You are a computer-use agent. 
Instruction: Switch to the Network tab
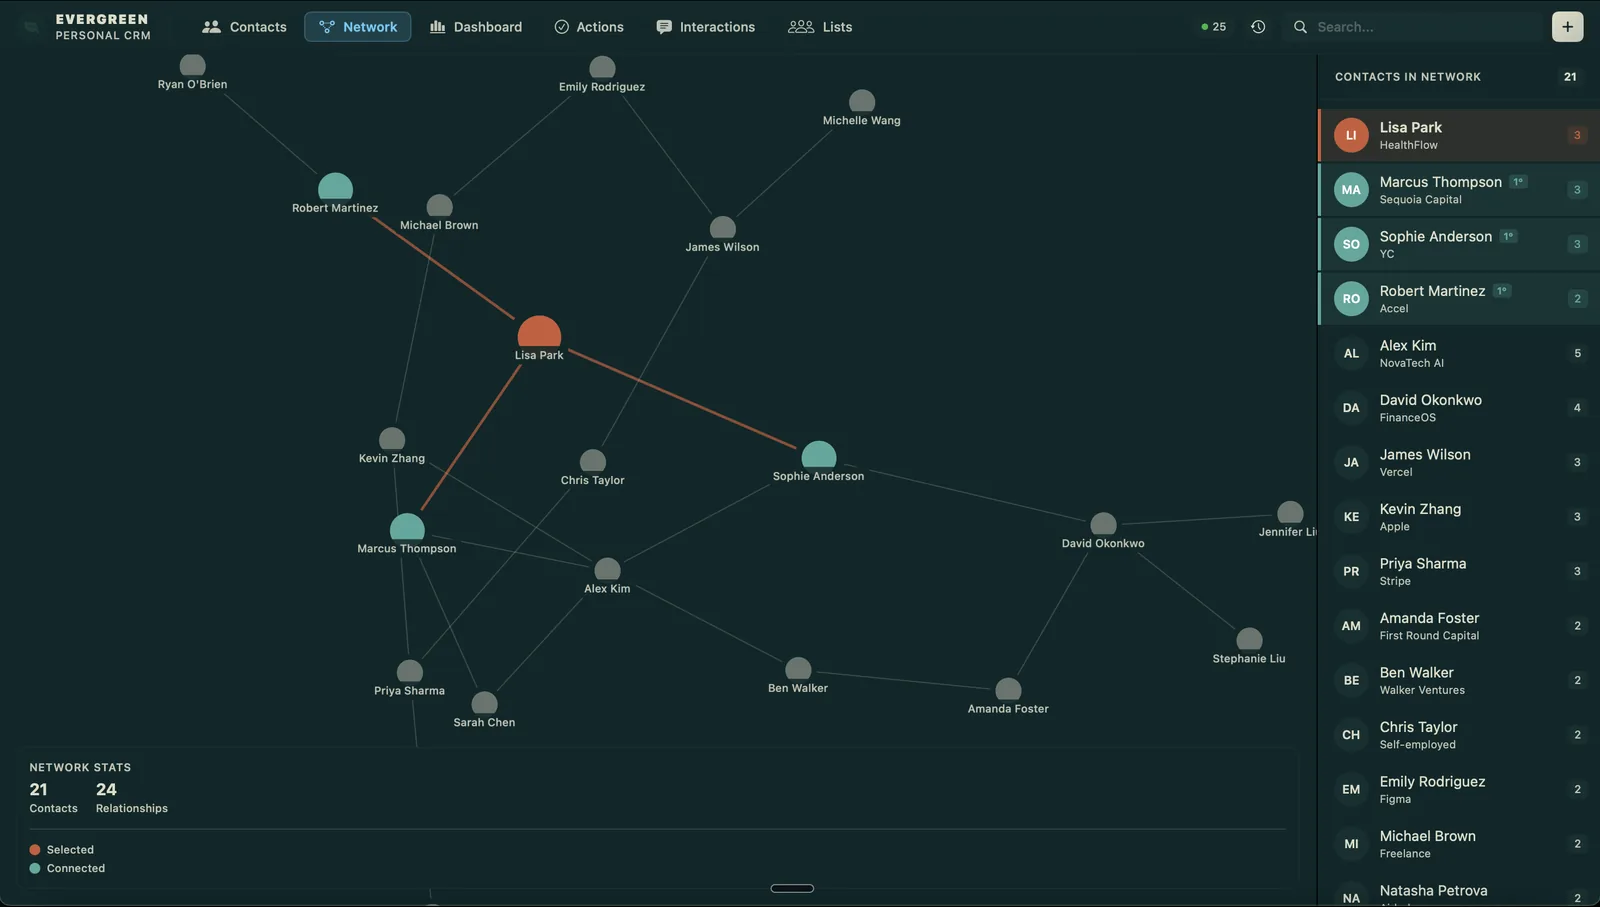pos(357,27)
